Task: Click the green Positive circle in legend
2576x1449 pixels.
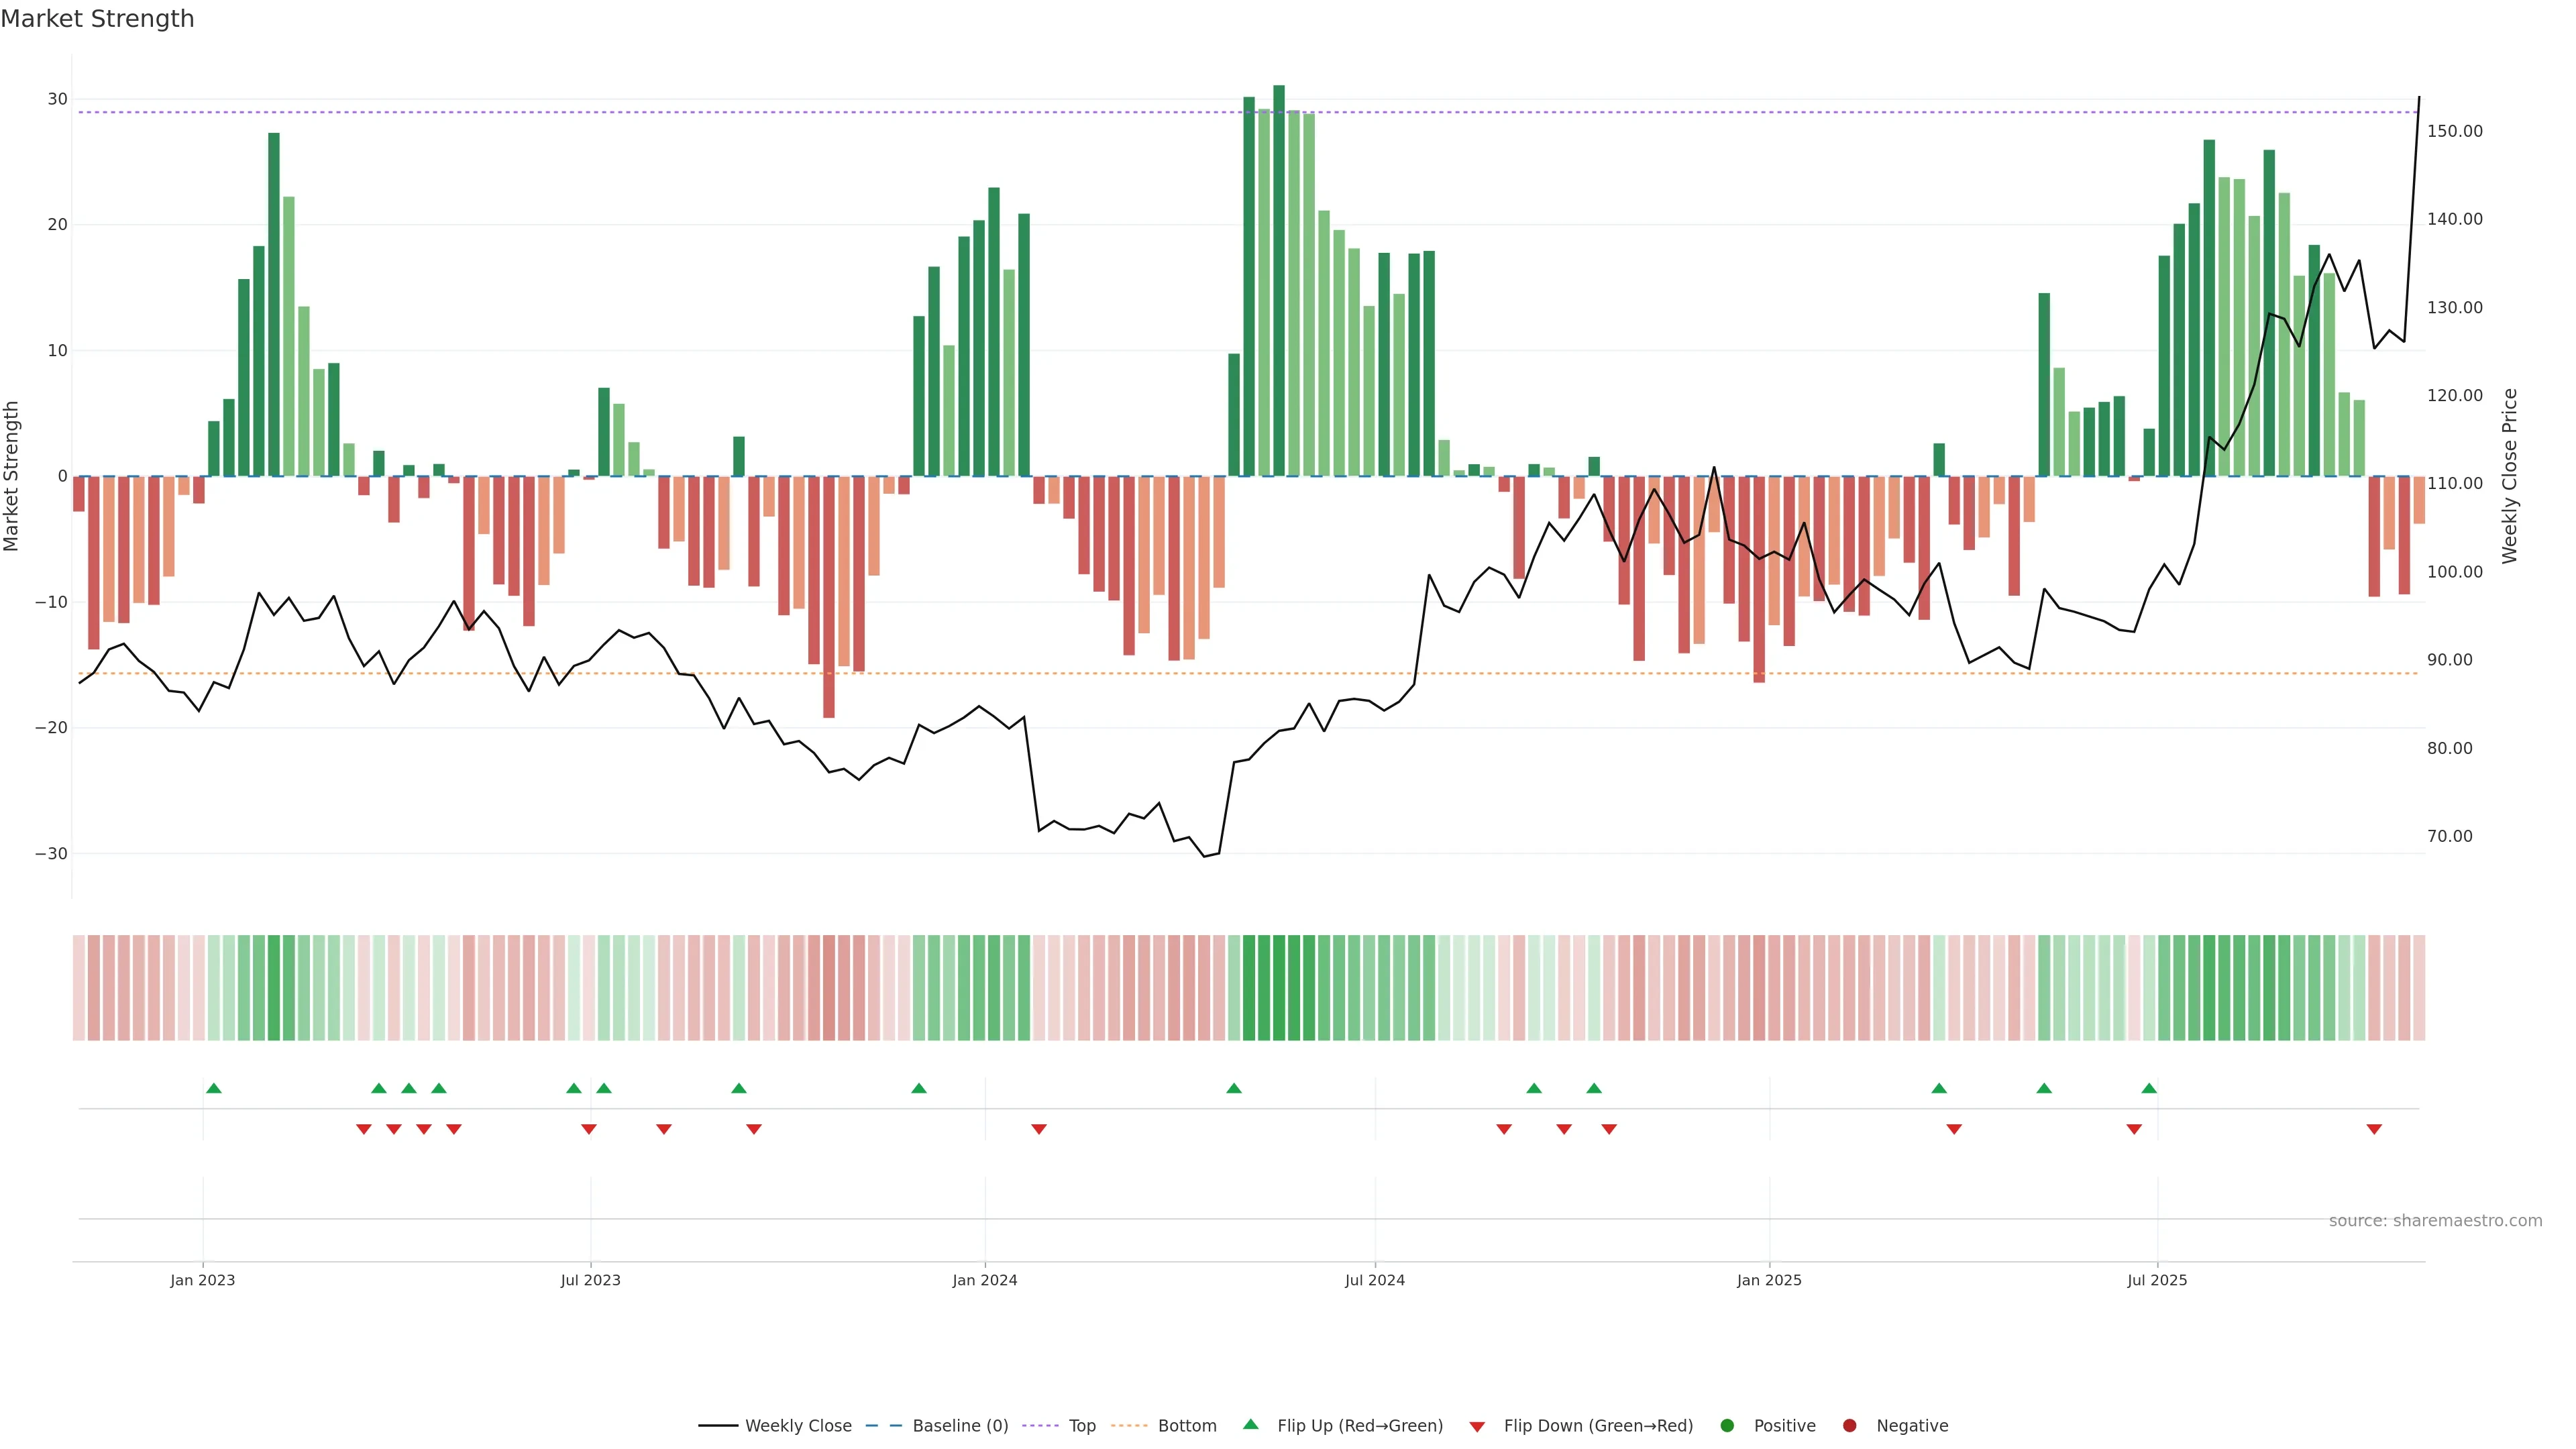Action: (1727, 1425)
